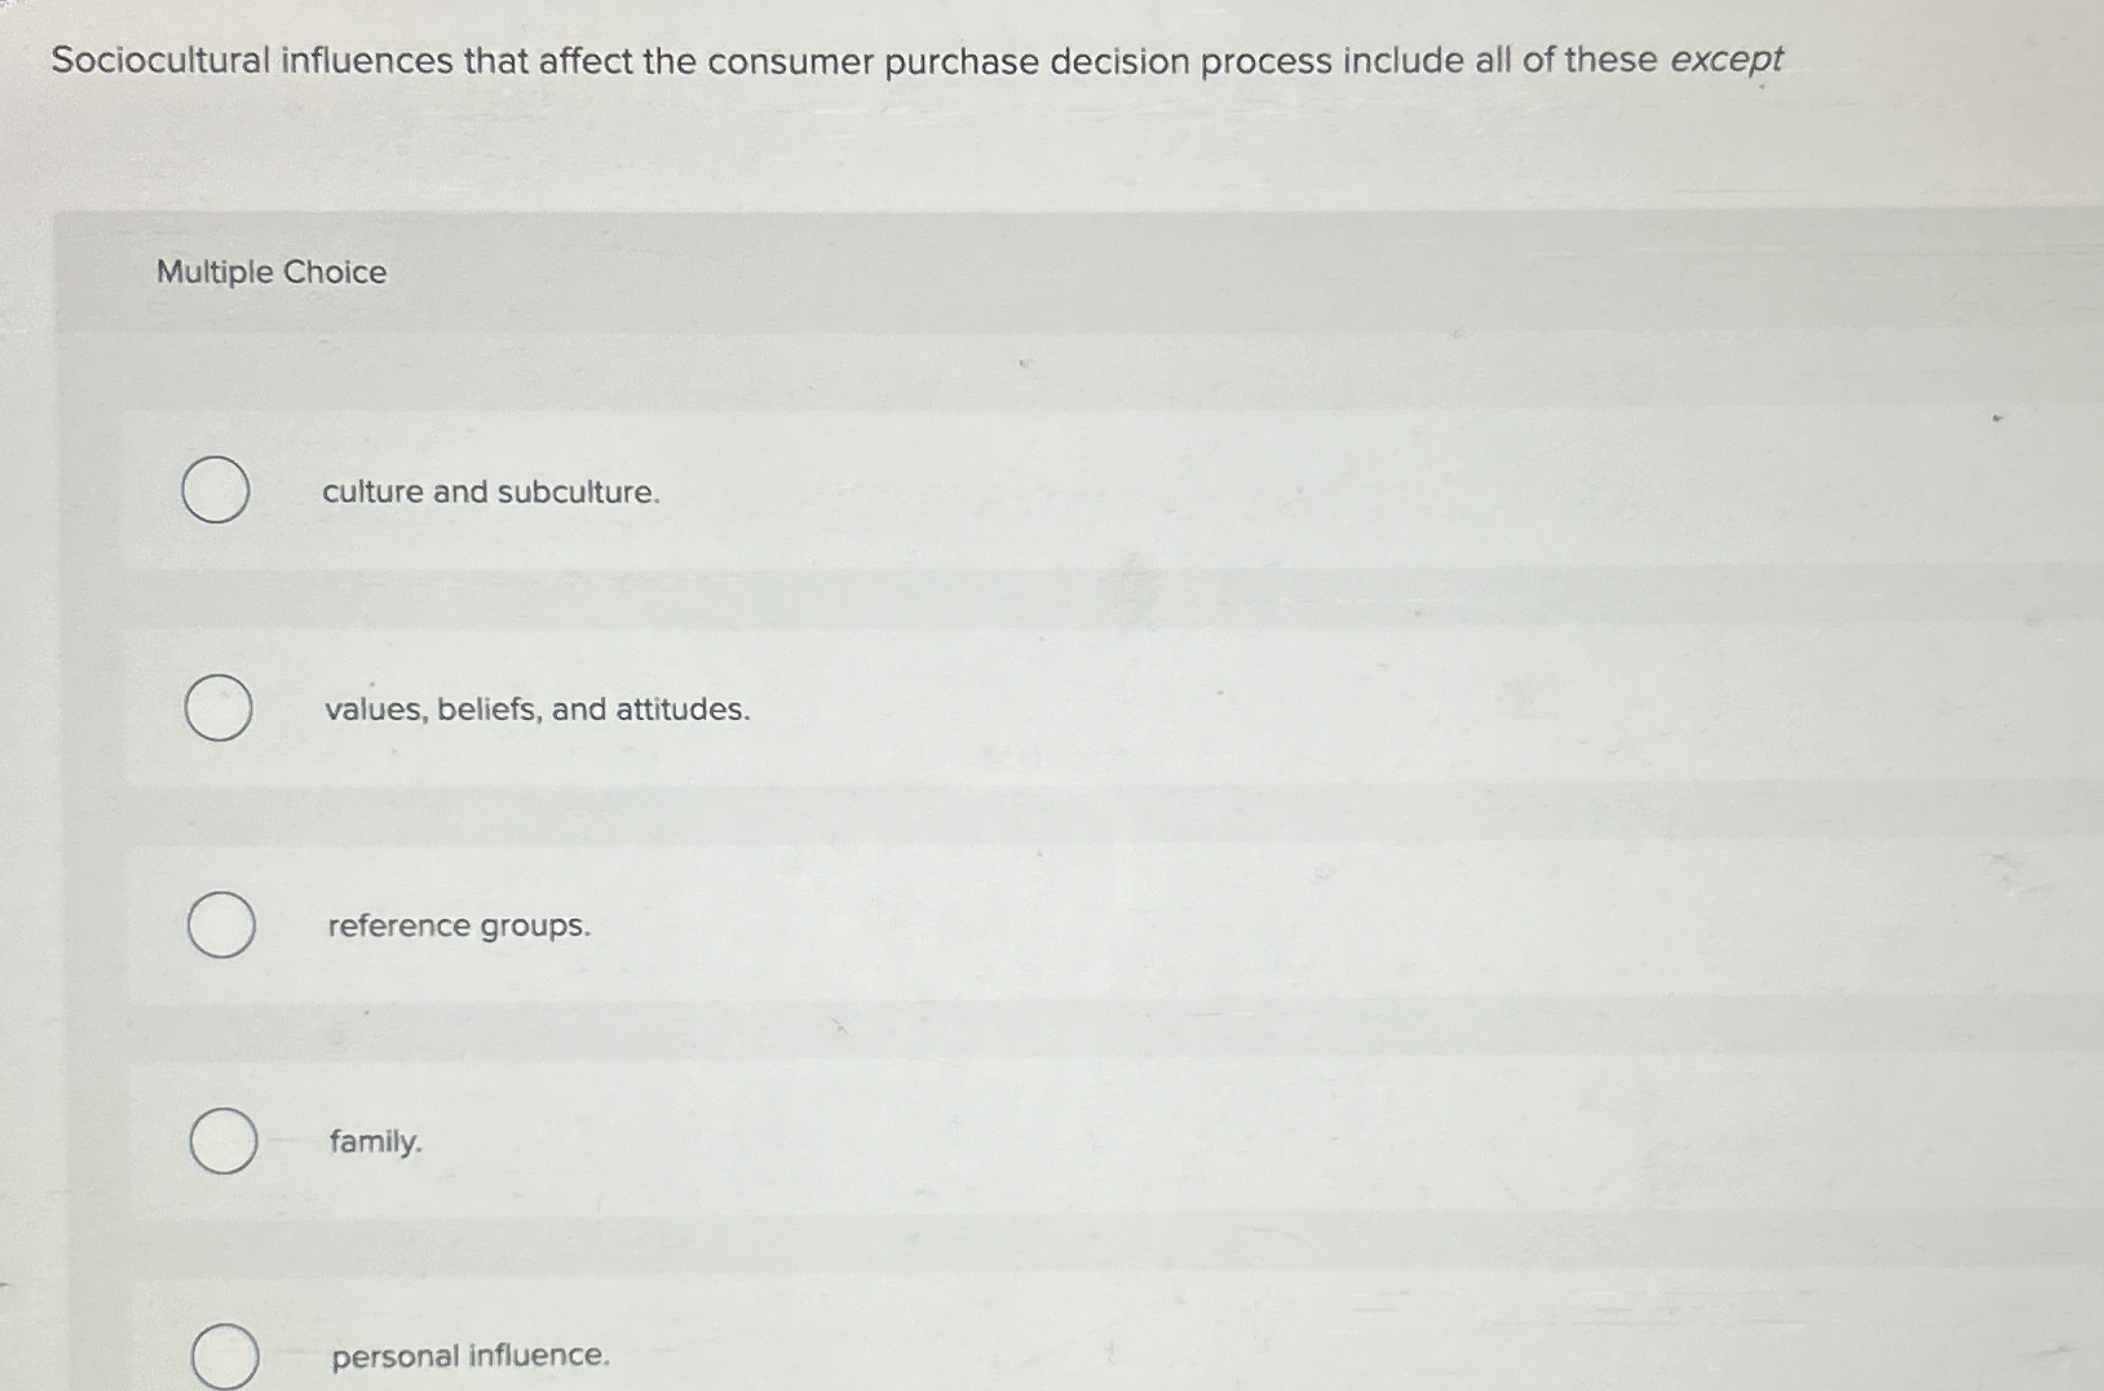Click the answer text culture and subculture

(489, 491)
